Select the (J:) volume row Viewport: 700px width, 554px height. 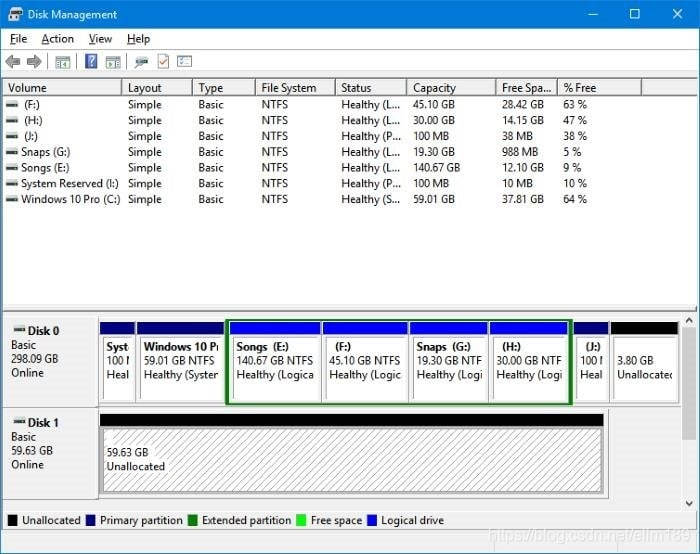pos(296,136)
